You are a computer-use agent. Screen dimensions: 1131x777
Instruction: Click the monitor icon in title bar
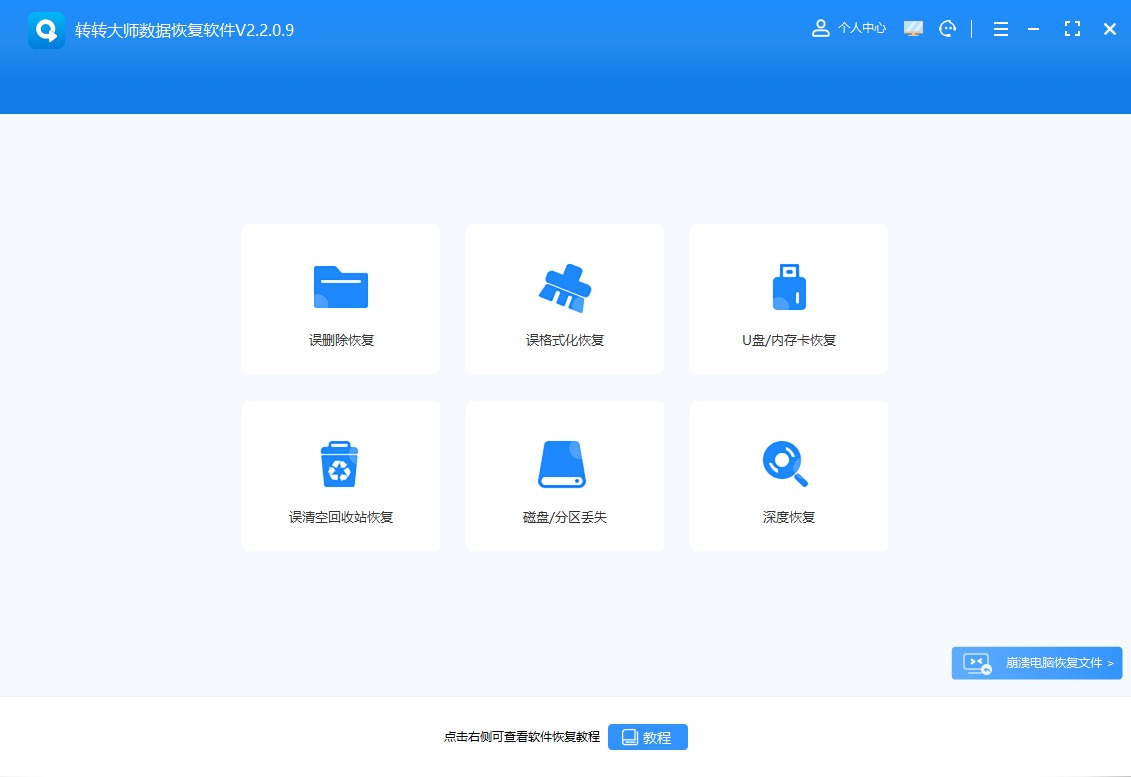point(913,28)
